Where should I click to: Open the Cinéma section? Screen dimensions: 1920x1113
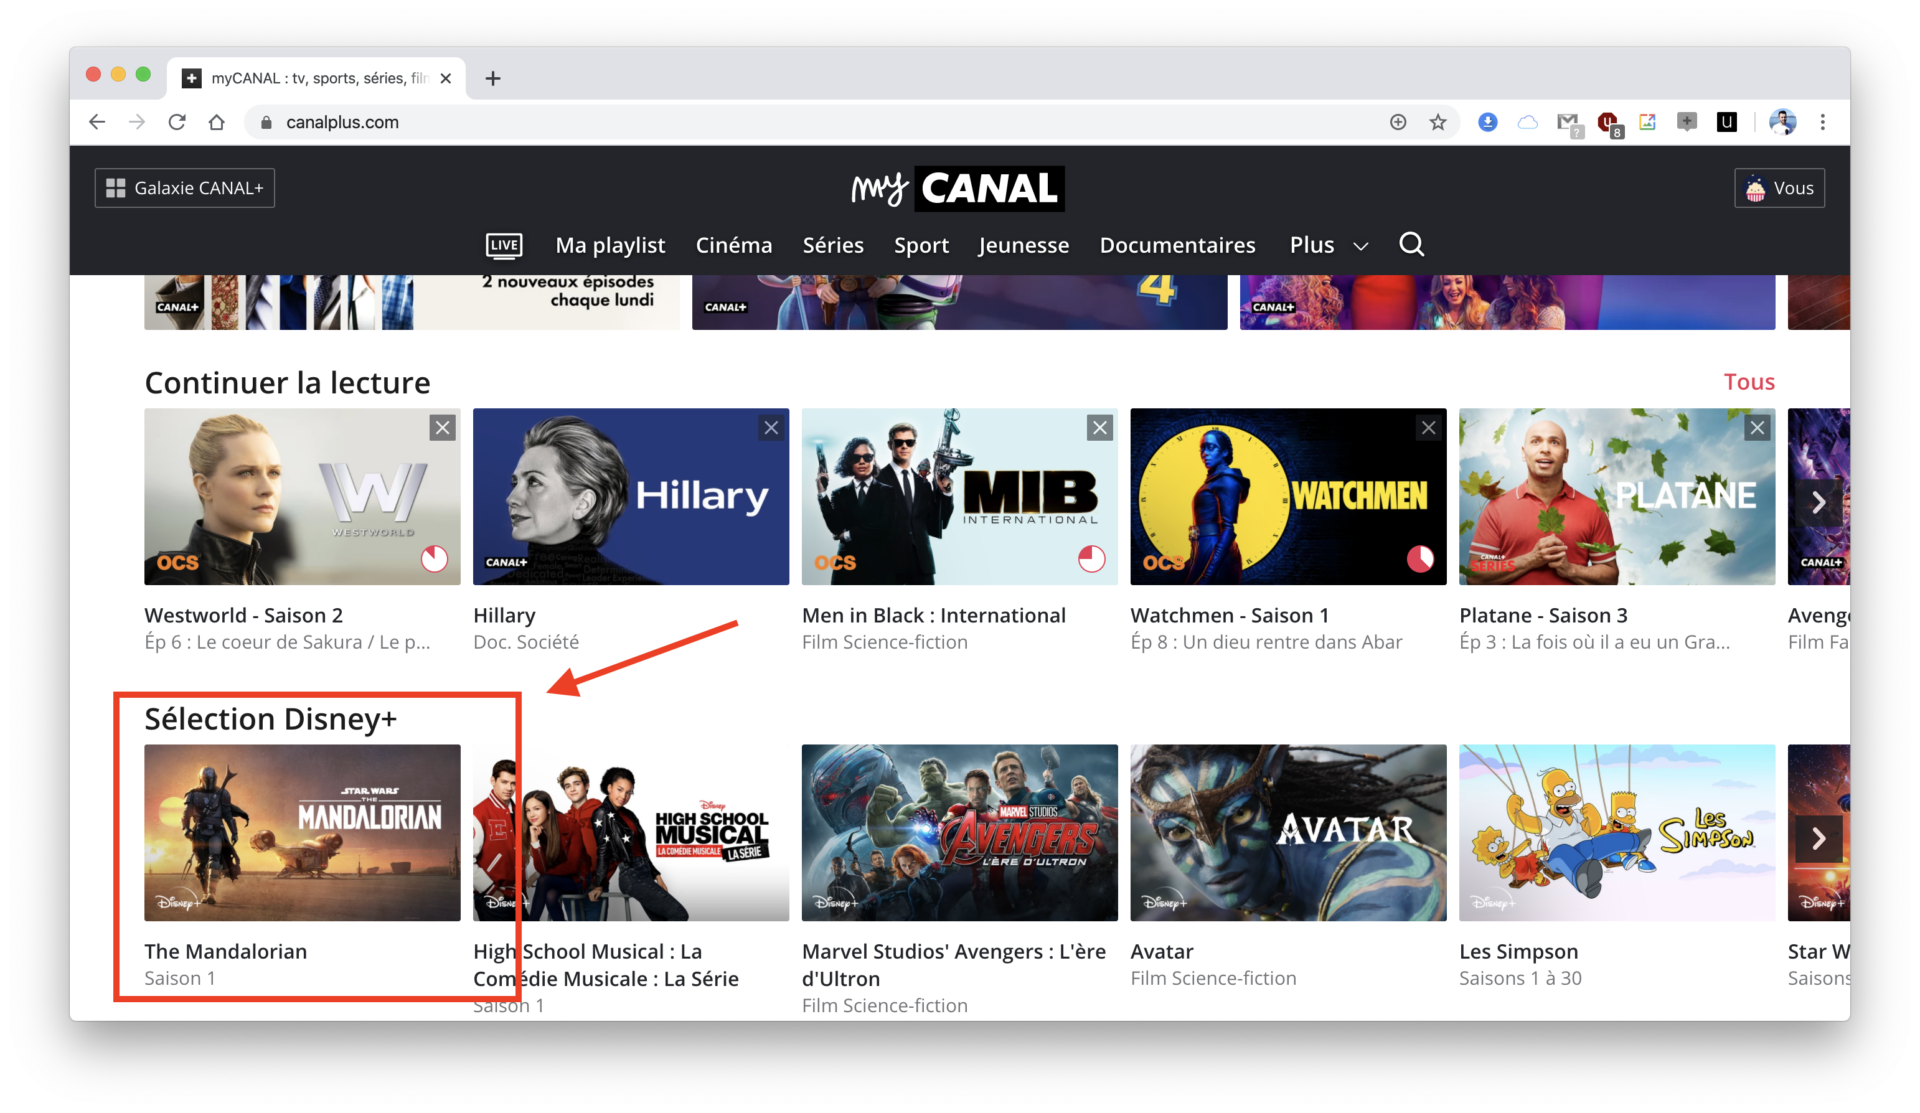point(734,245)
